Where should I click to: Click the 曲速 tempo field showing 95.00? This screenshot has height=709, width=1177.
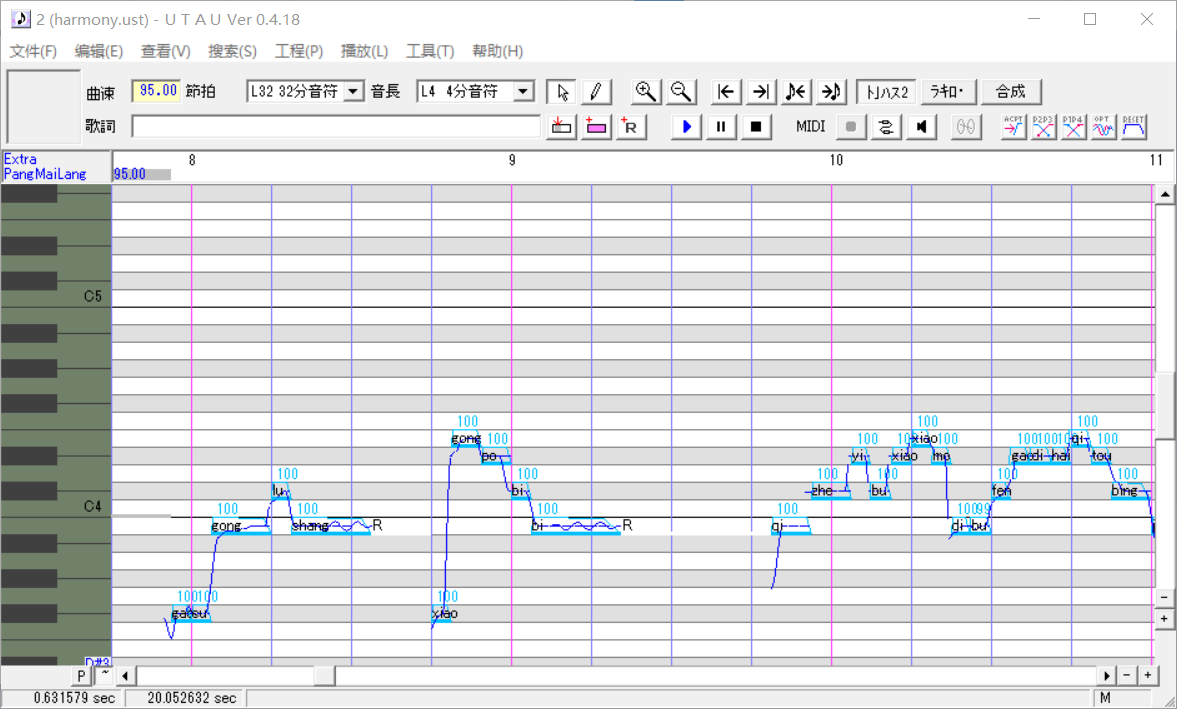(156, 91)
